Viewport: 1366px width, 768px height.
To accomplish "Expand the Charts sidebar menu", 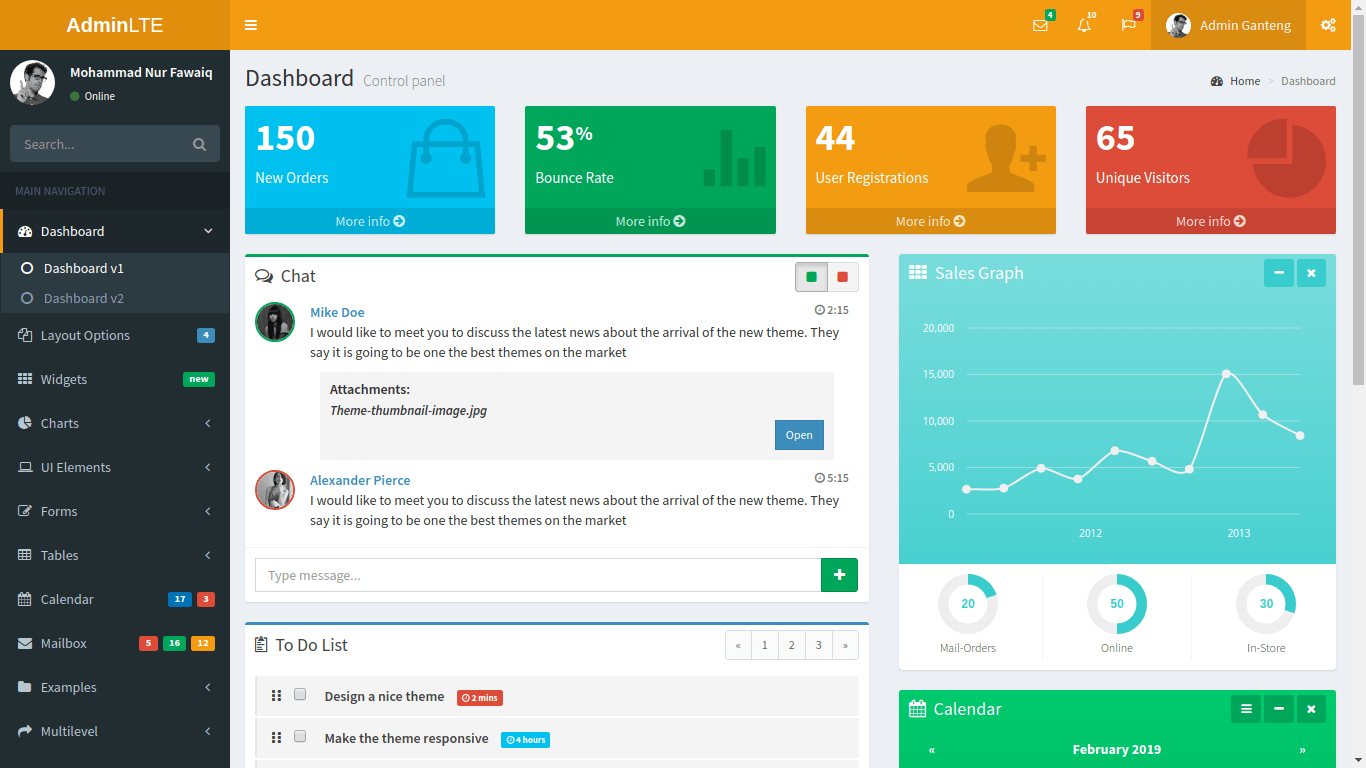I will [115, 423].
